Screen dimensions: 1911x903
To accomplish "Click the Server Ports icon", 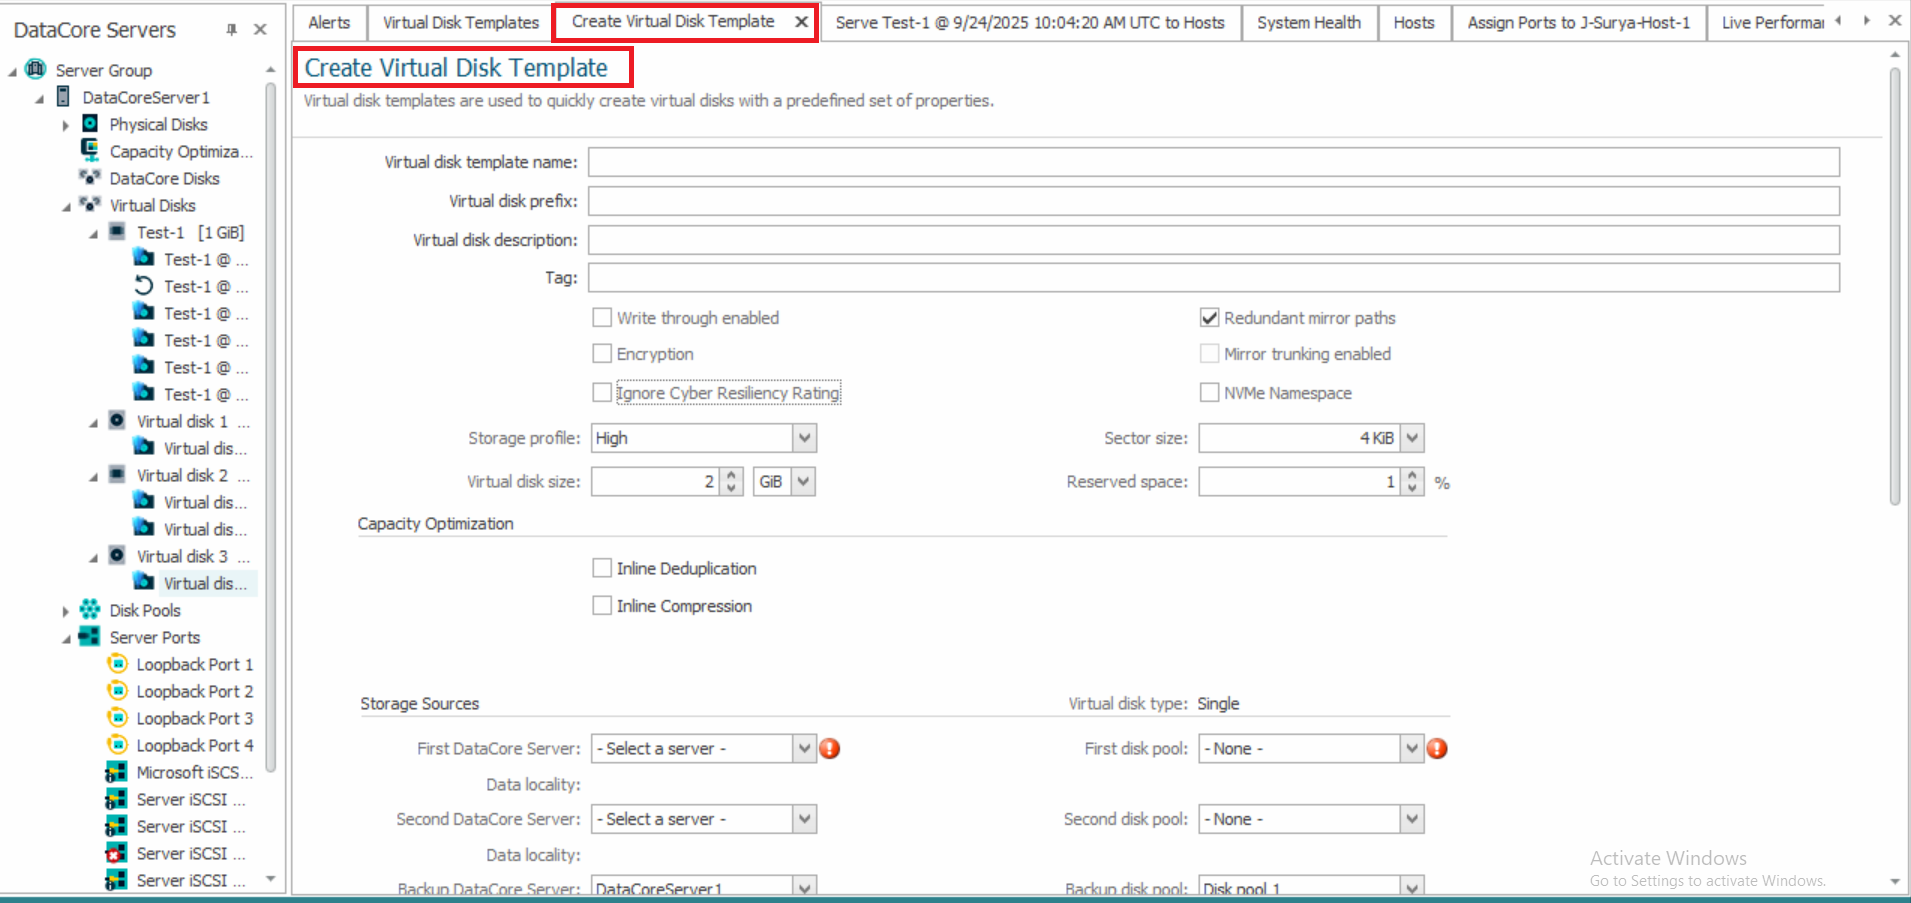I will tap(90, 636).
